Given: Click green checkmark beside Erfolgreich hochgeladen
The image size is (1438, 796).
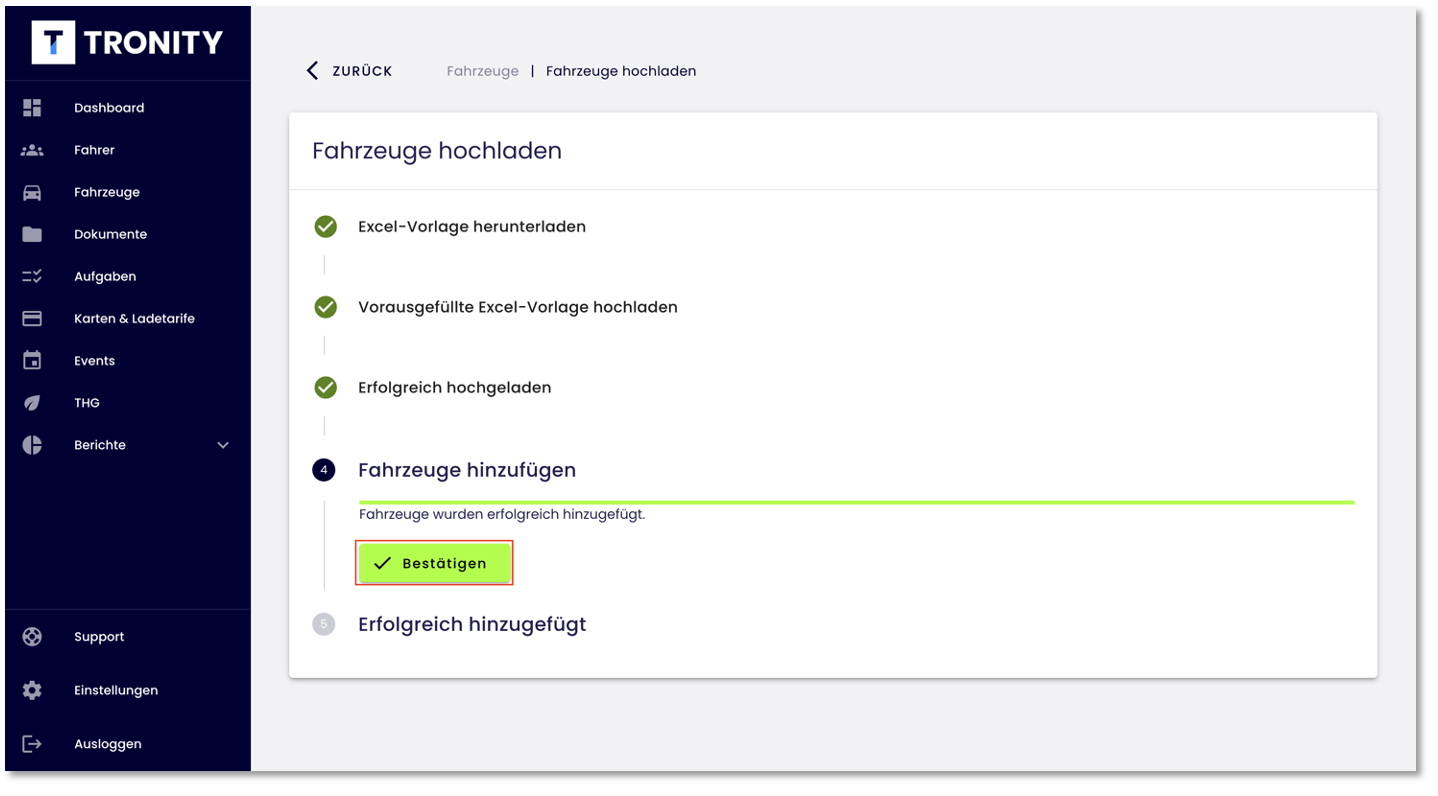Looking at the screenshot, I should (x=326, y=387).
